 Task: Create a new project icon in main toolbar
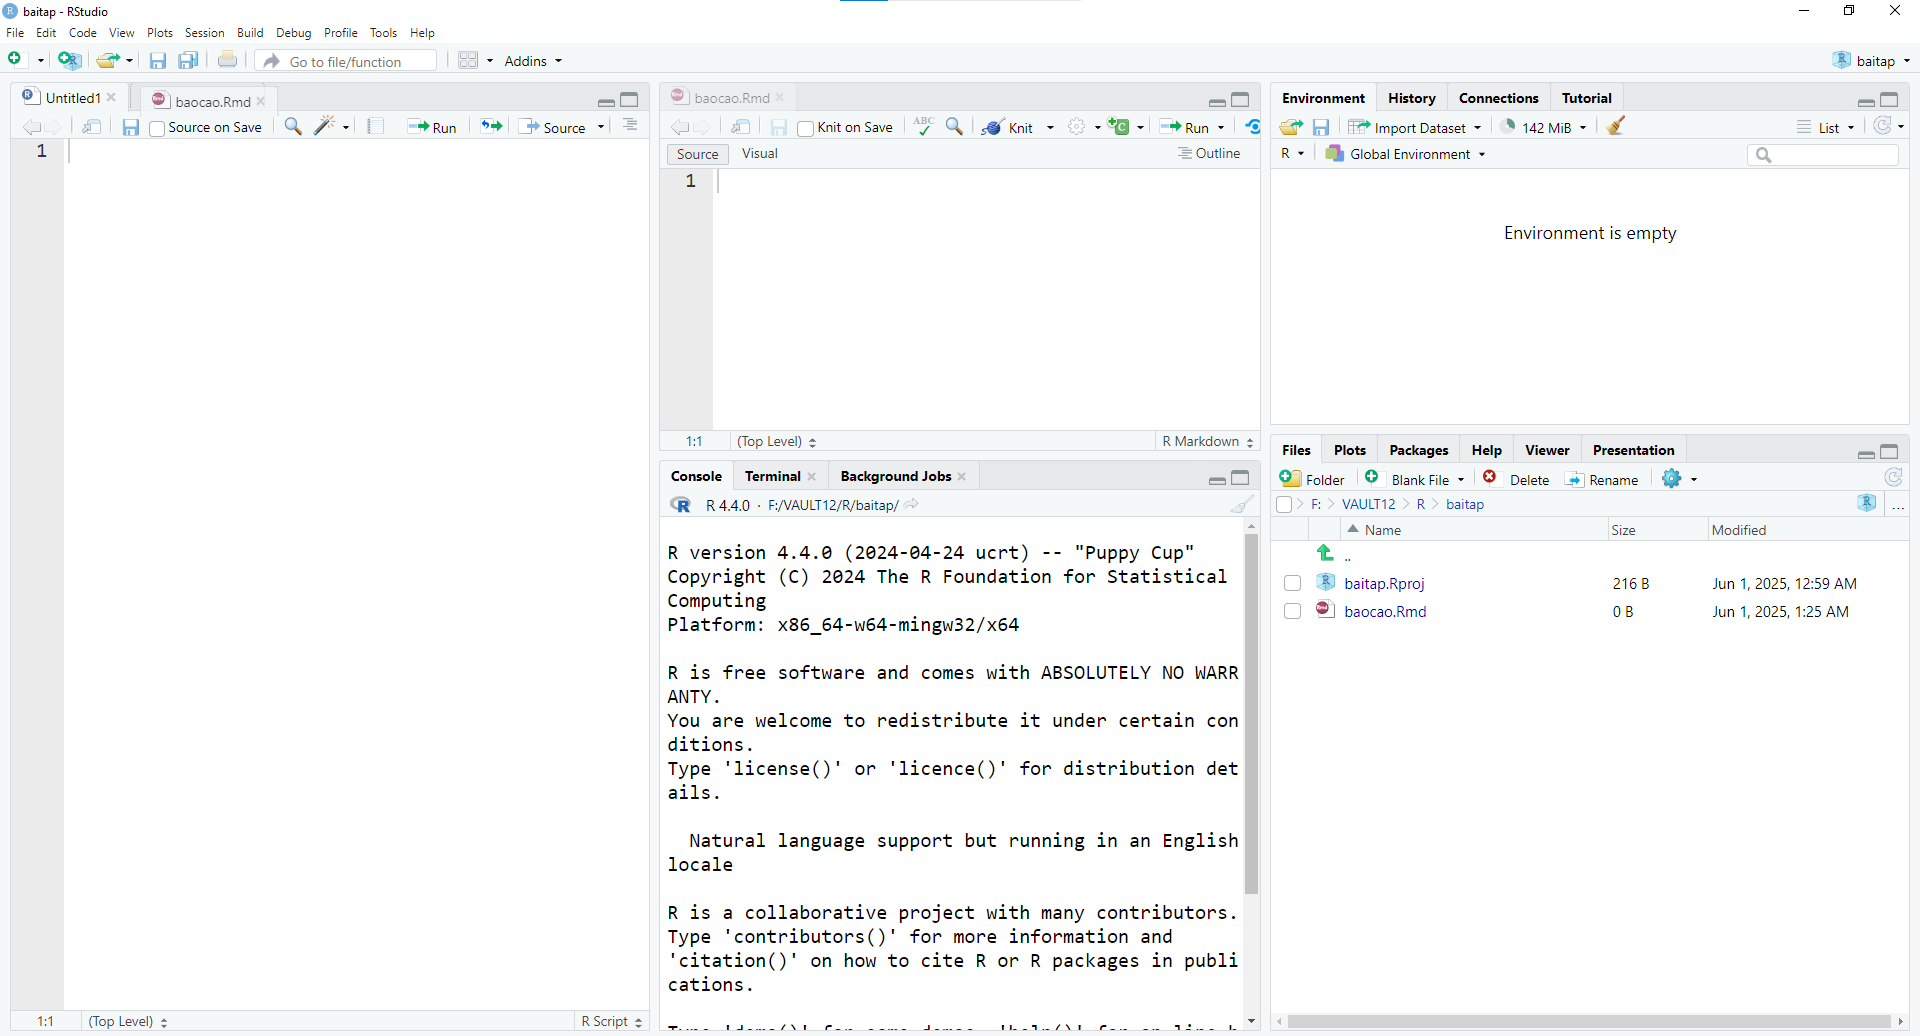(69, 60)
